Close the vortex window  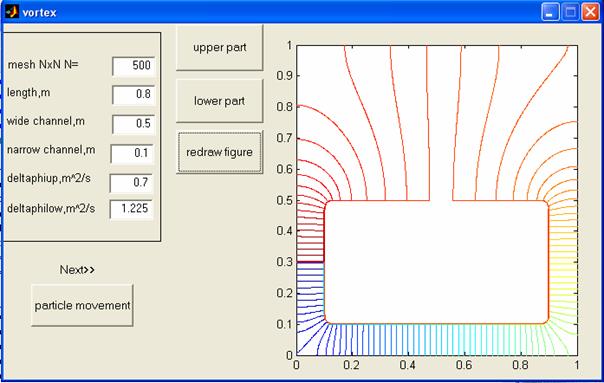click(590, 12)
